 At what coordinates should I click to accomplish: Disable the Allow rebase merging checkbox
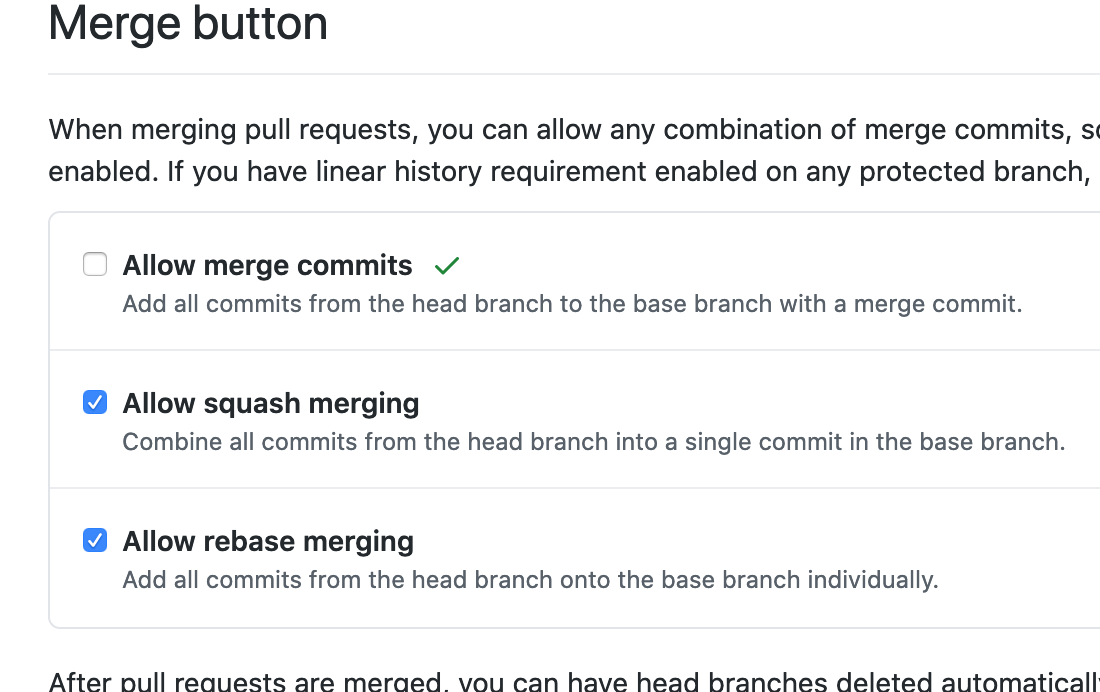tap(95, 540)
